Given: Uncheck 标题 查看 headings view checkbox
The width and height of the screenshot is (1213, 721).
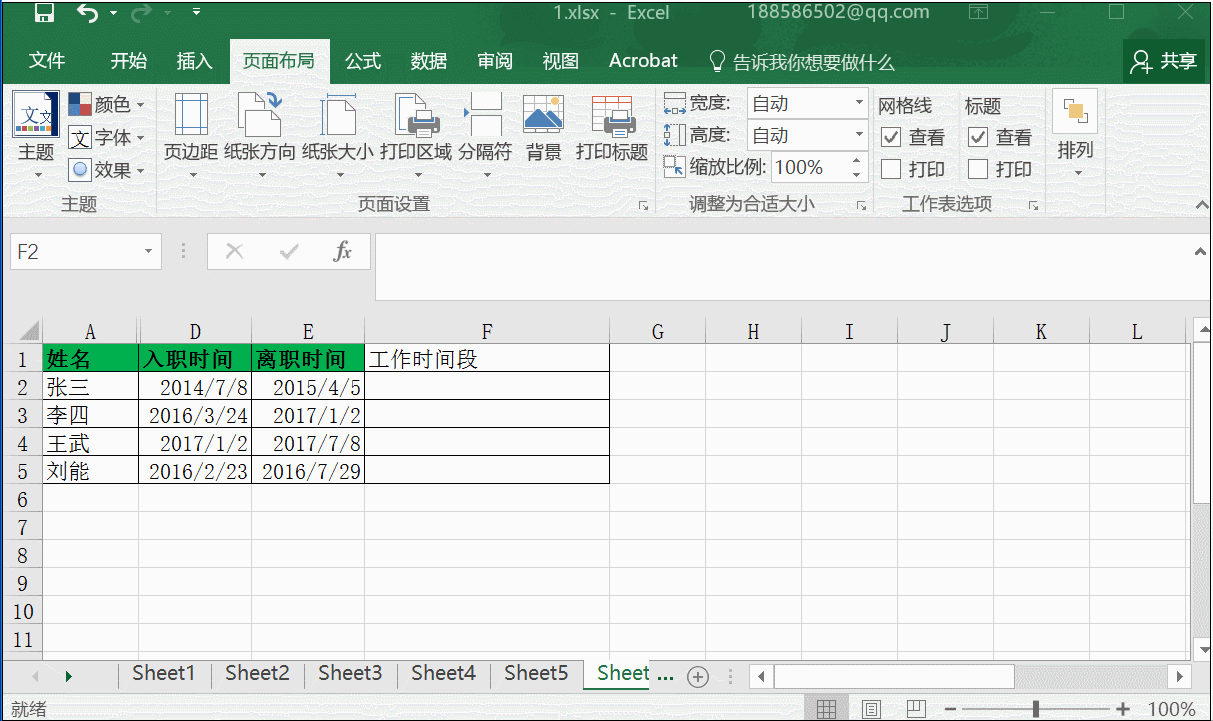Looking at the screenshot, I should [978, 138].
